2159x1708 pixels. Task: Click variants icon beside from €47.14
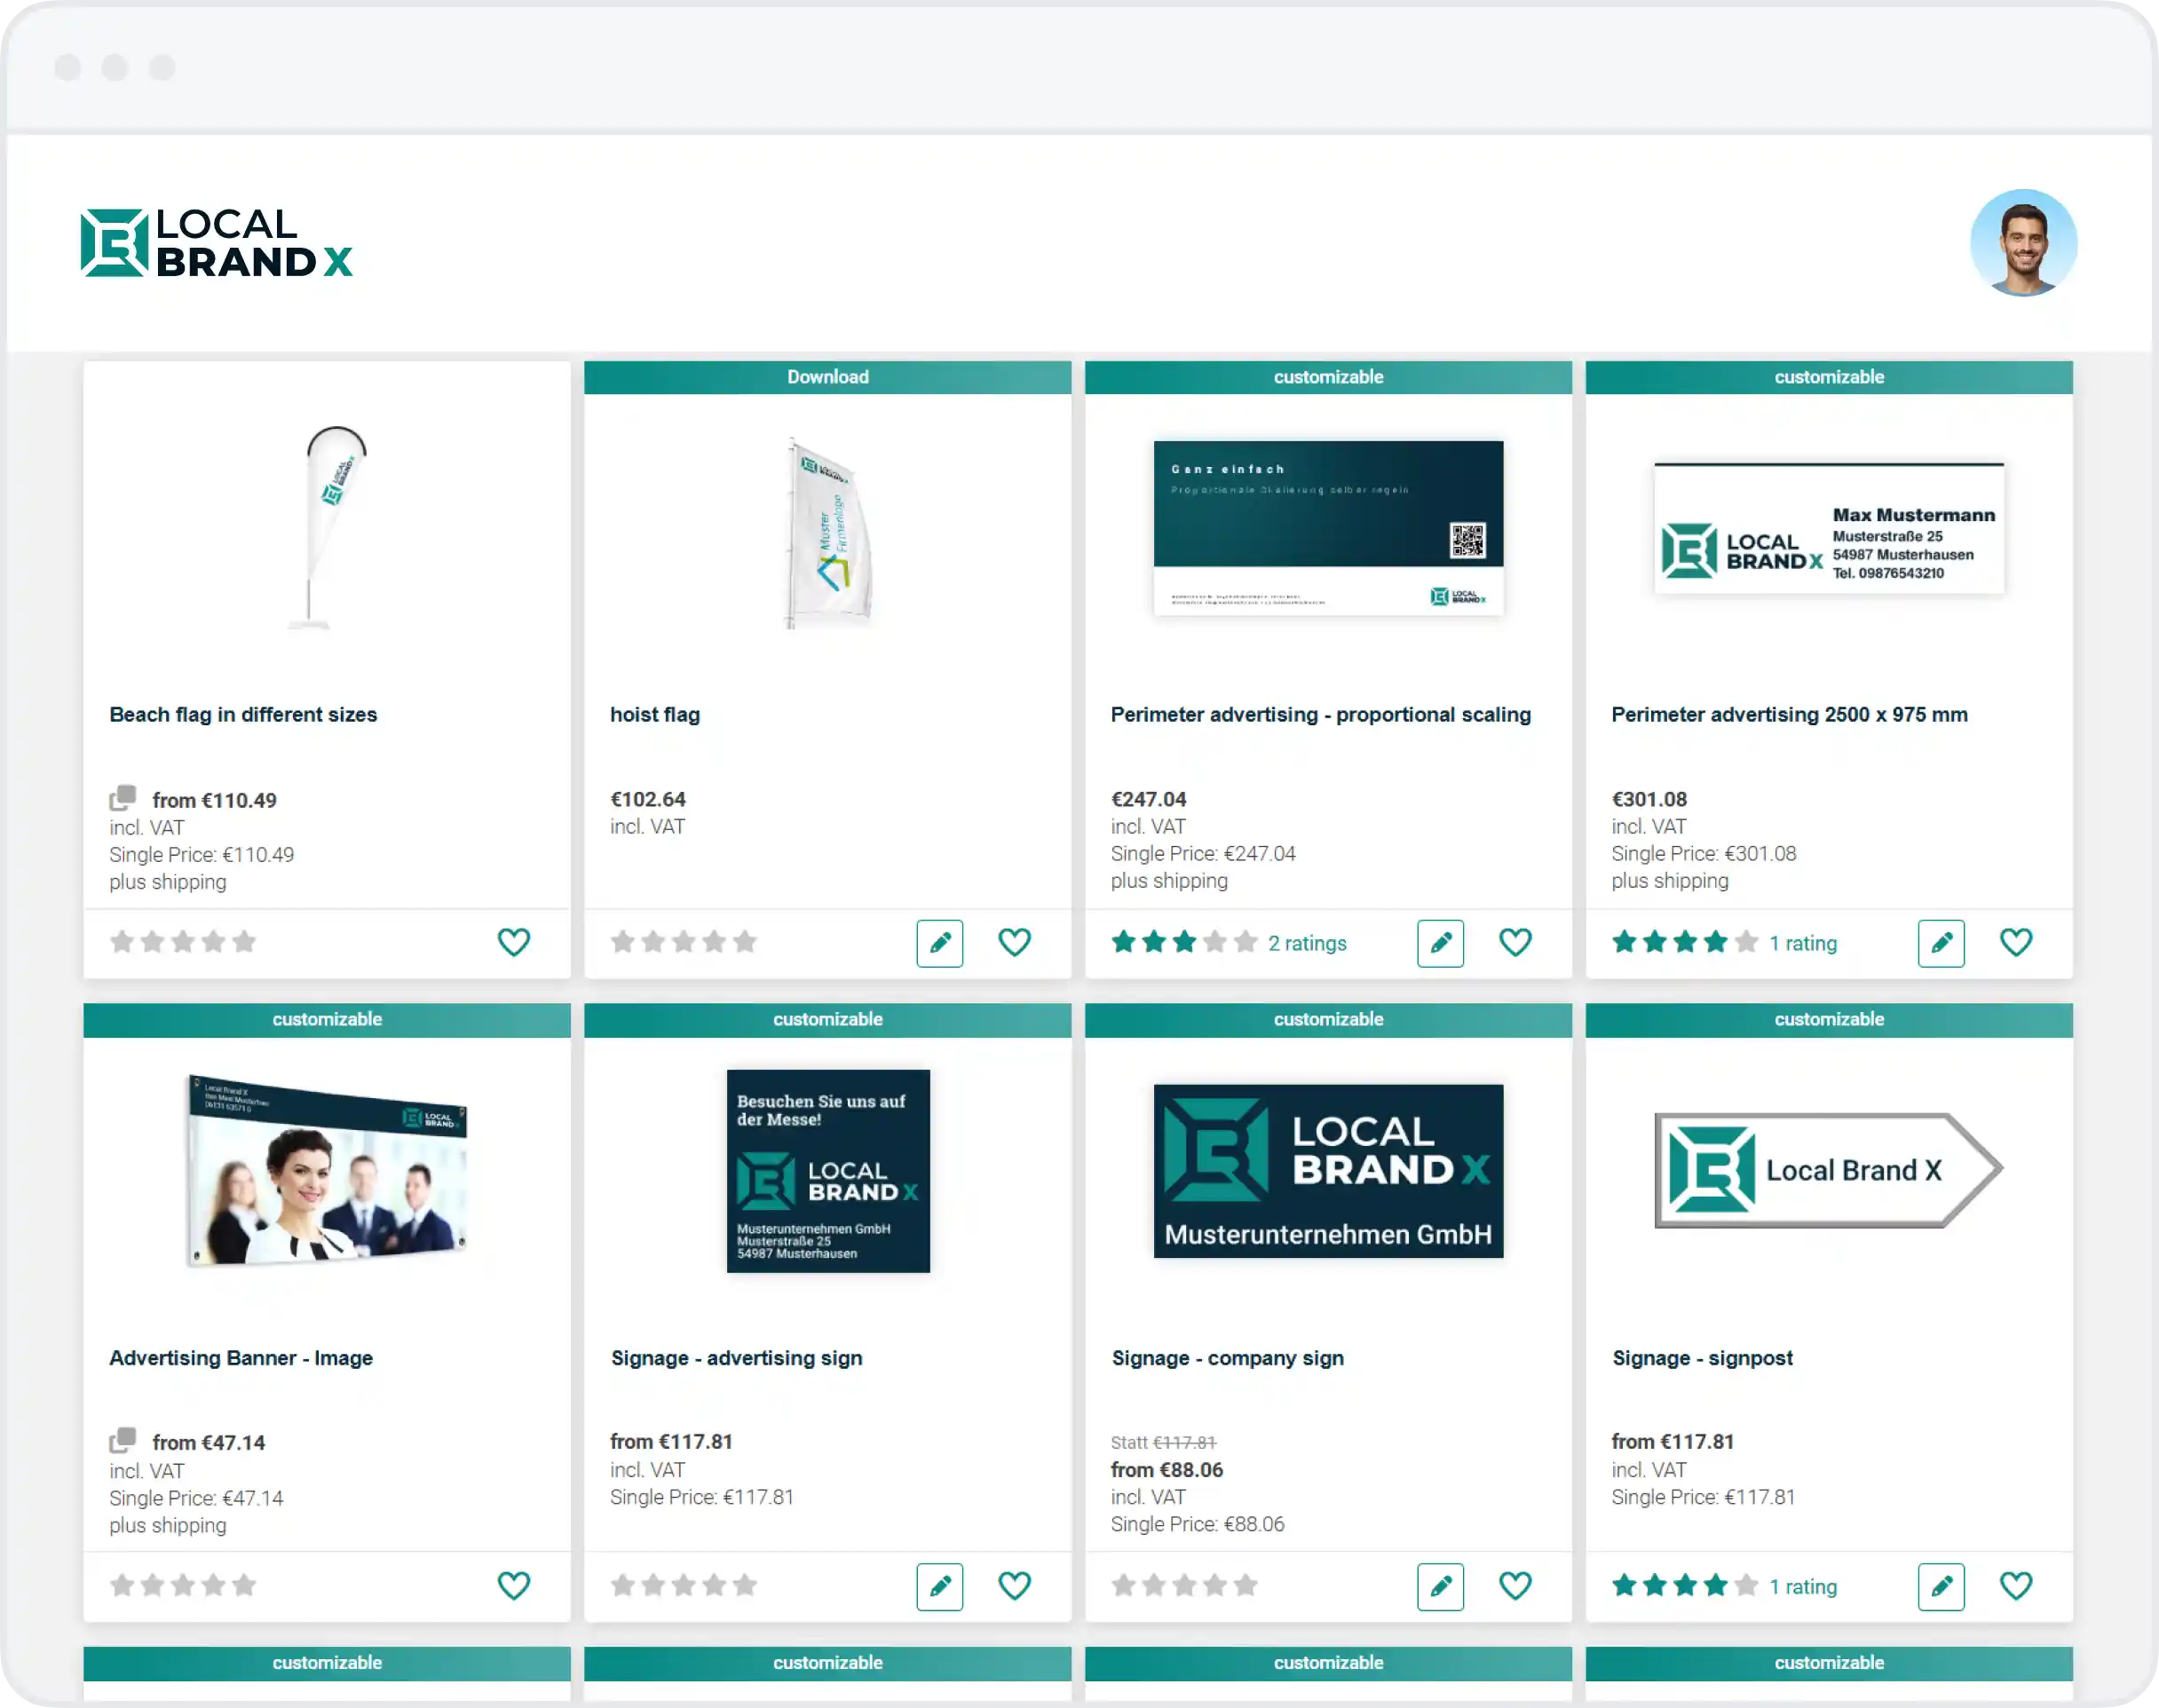[122, 1440]
